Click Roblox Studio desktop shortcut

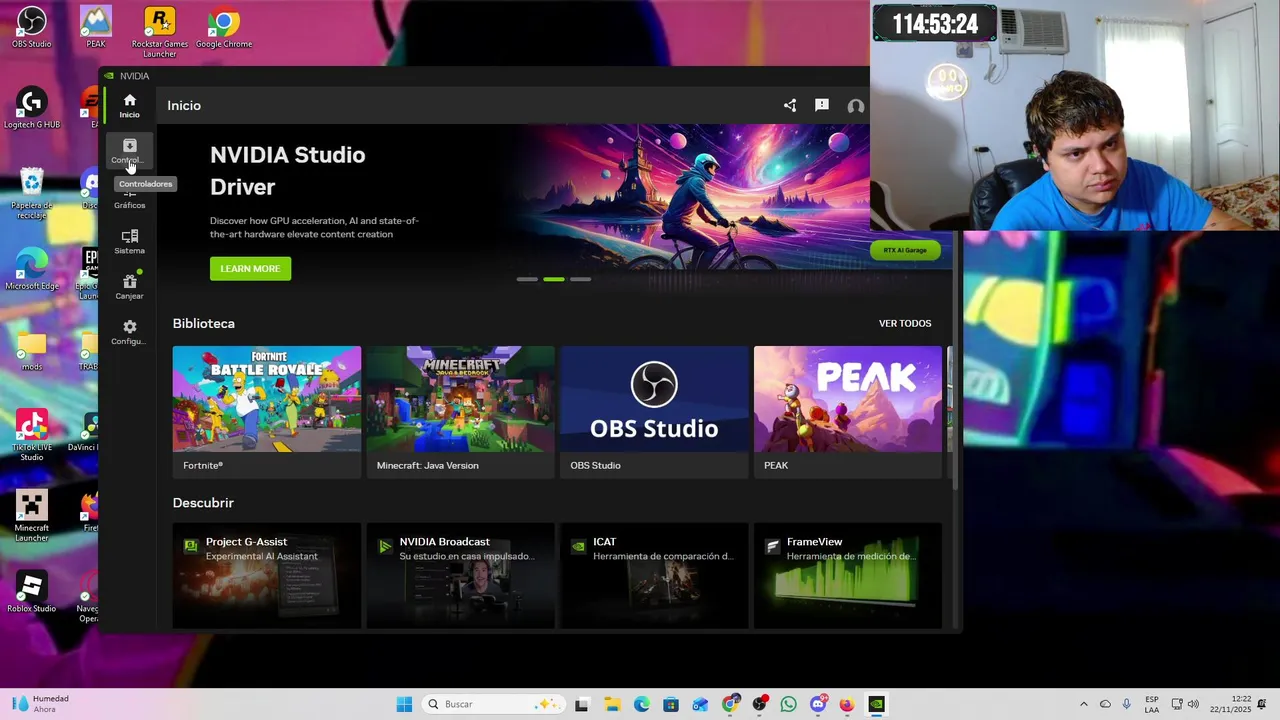click(x=32, y=592)
